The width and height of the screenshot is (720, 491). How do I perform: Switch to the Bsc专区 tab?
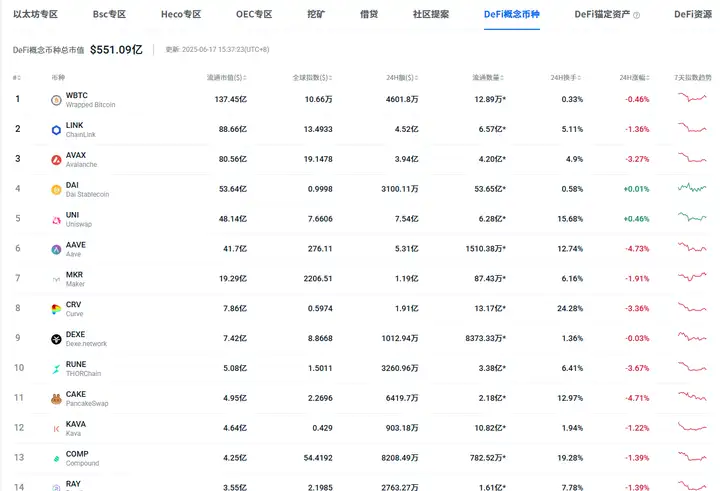pos(109,14)
